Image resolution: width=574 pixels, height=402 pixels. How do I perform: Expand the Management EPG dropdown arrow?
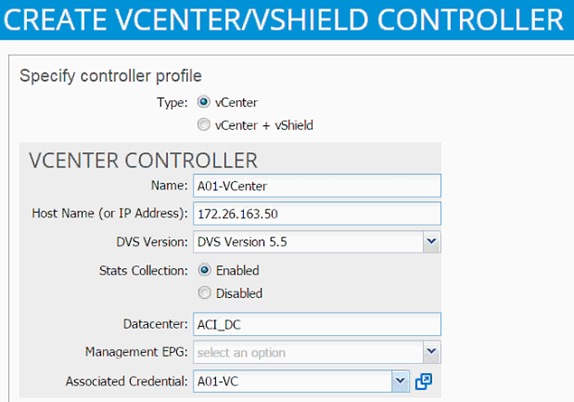pos(432,352)
